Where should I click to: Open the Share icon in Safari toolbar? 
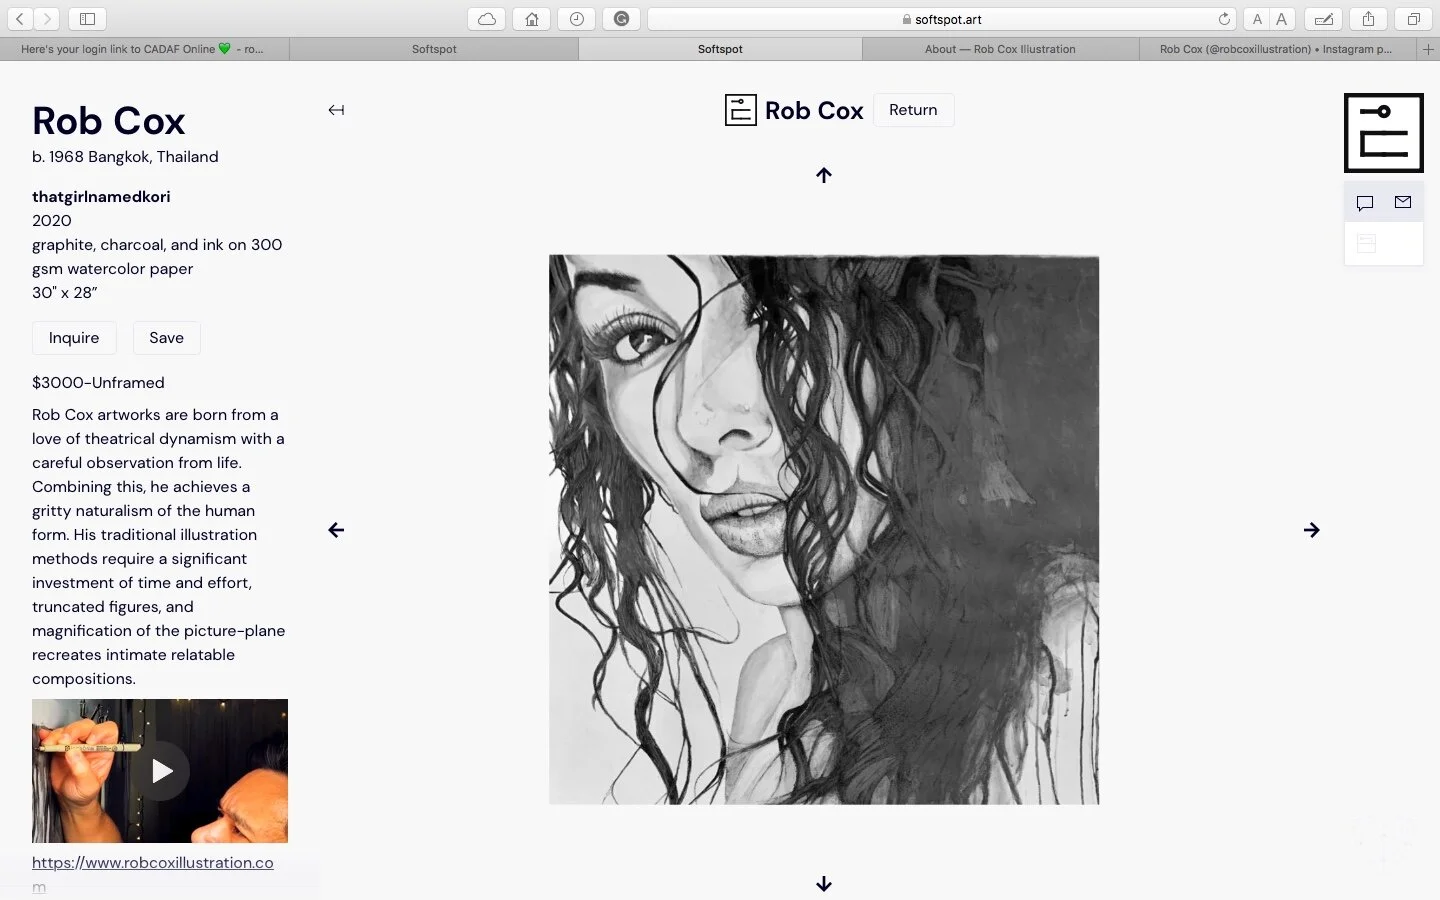coord(1368,19)
